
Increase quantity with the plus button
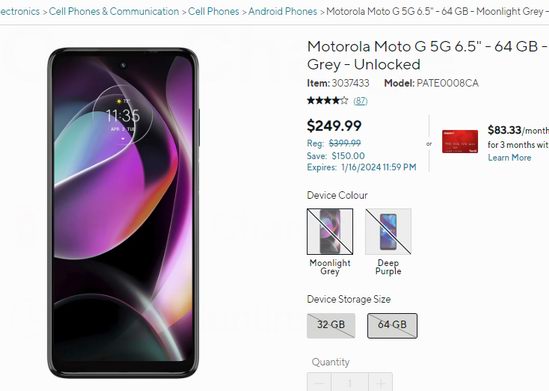tap(380, 382)
